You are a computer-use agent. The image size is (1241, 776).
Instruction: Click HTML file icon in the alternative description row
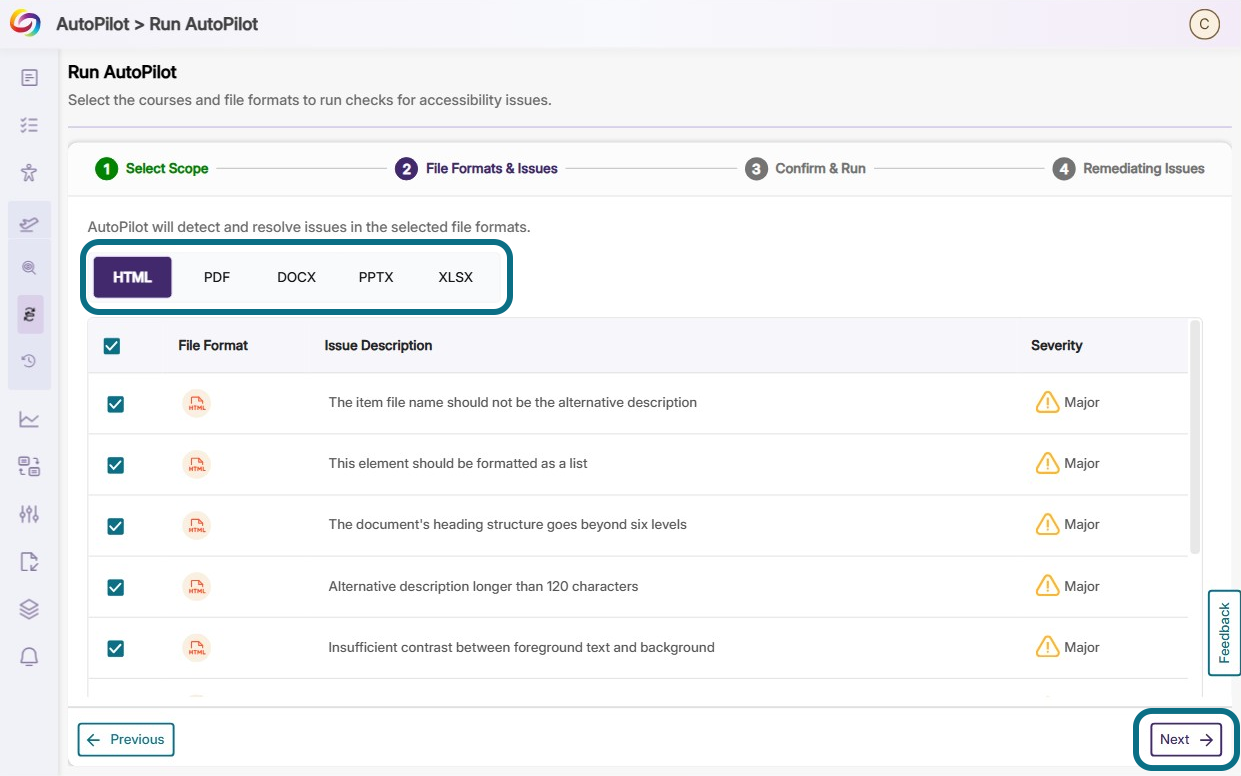pos(197,403)
